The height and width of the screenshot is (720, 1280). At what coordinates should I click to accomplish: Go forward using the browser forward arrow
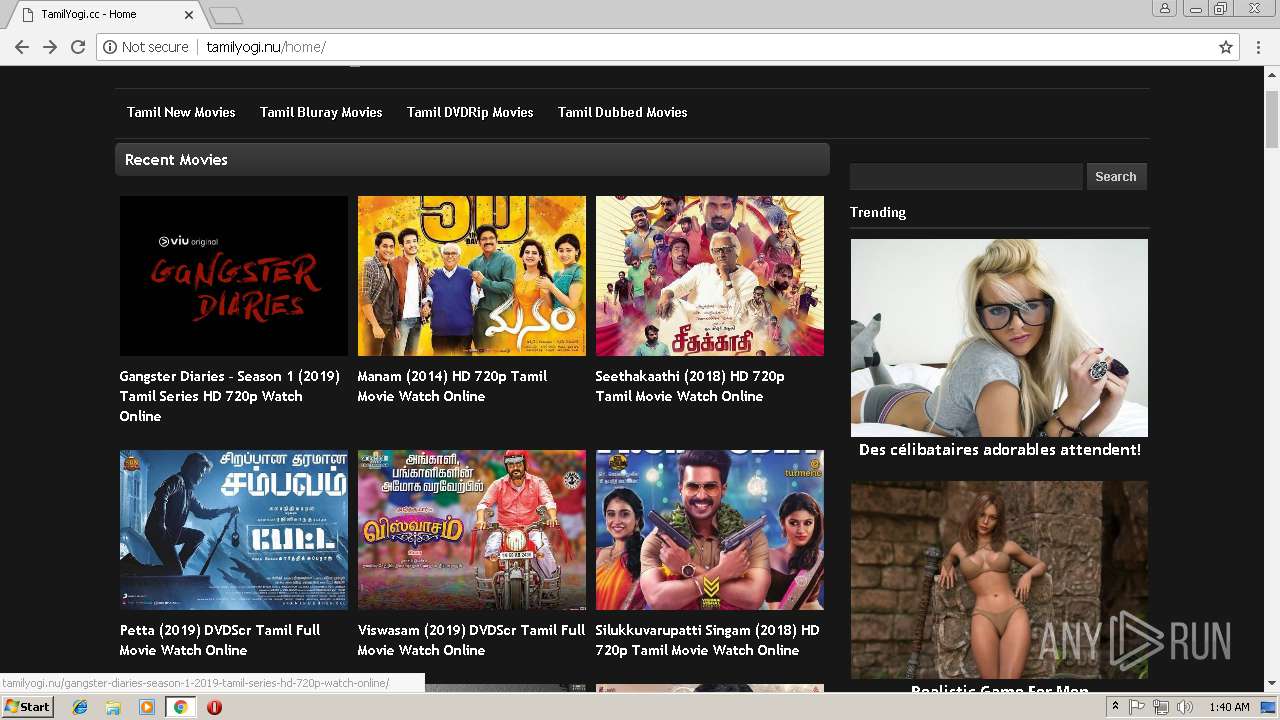coord(50,47)
